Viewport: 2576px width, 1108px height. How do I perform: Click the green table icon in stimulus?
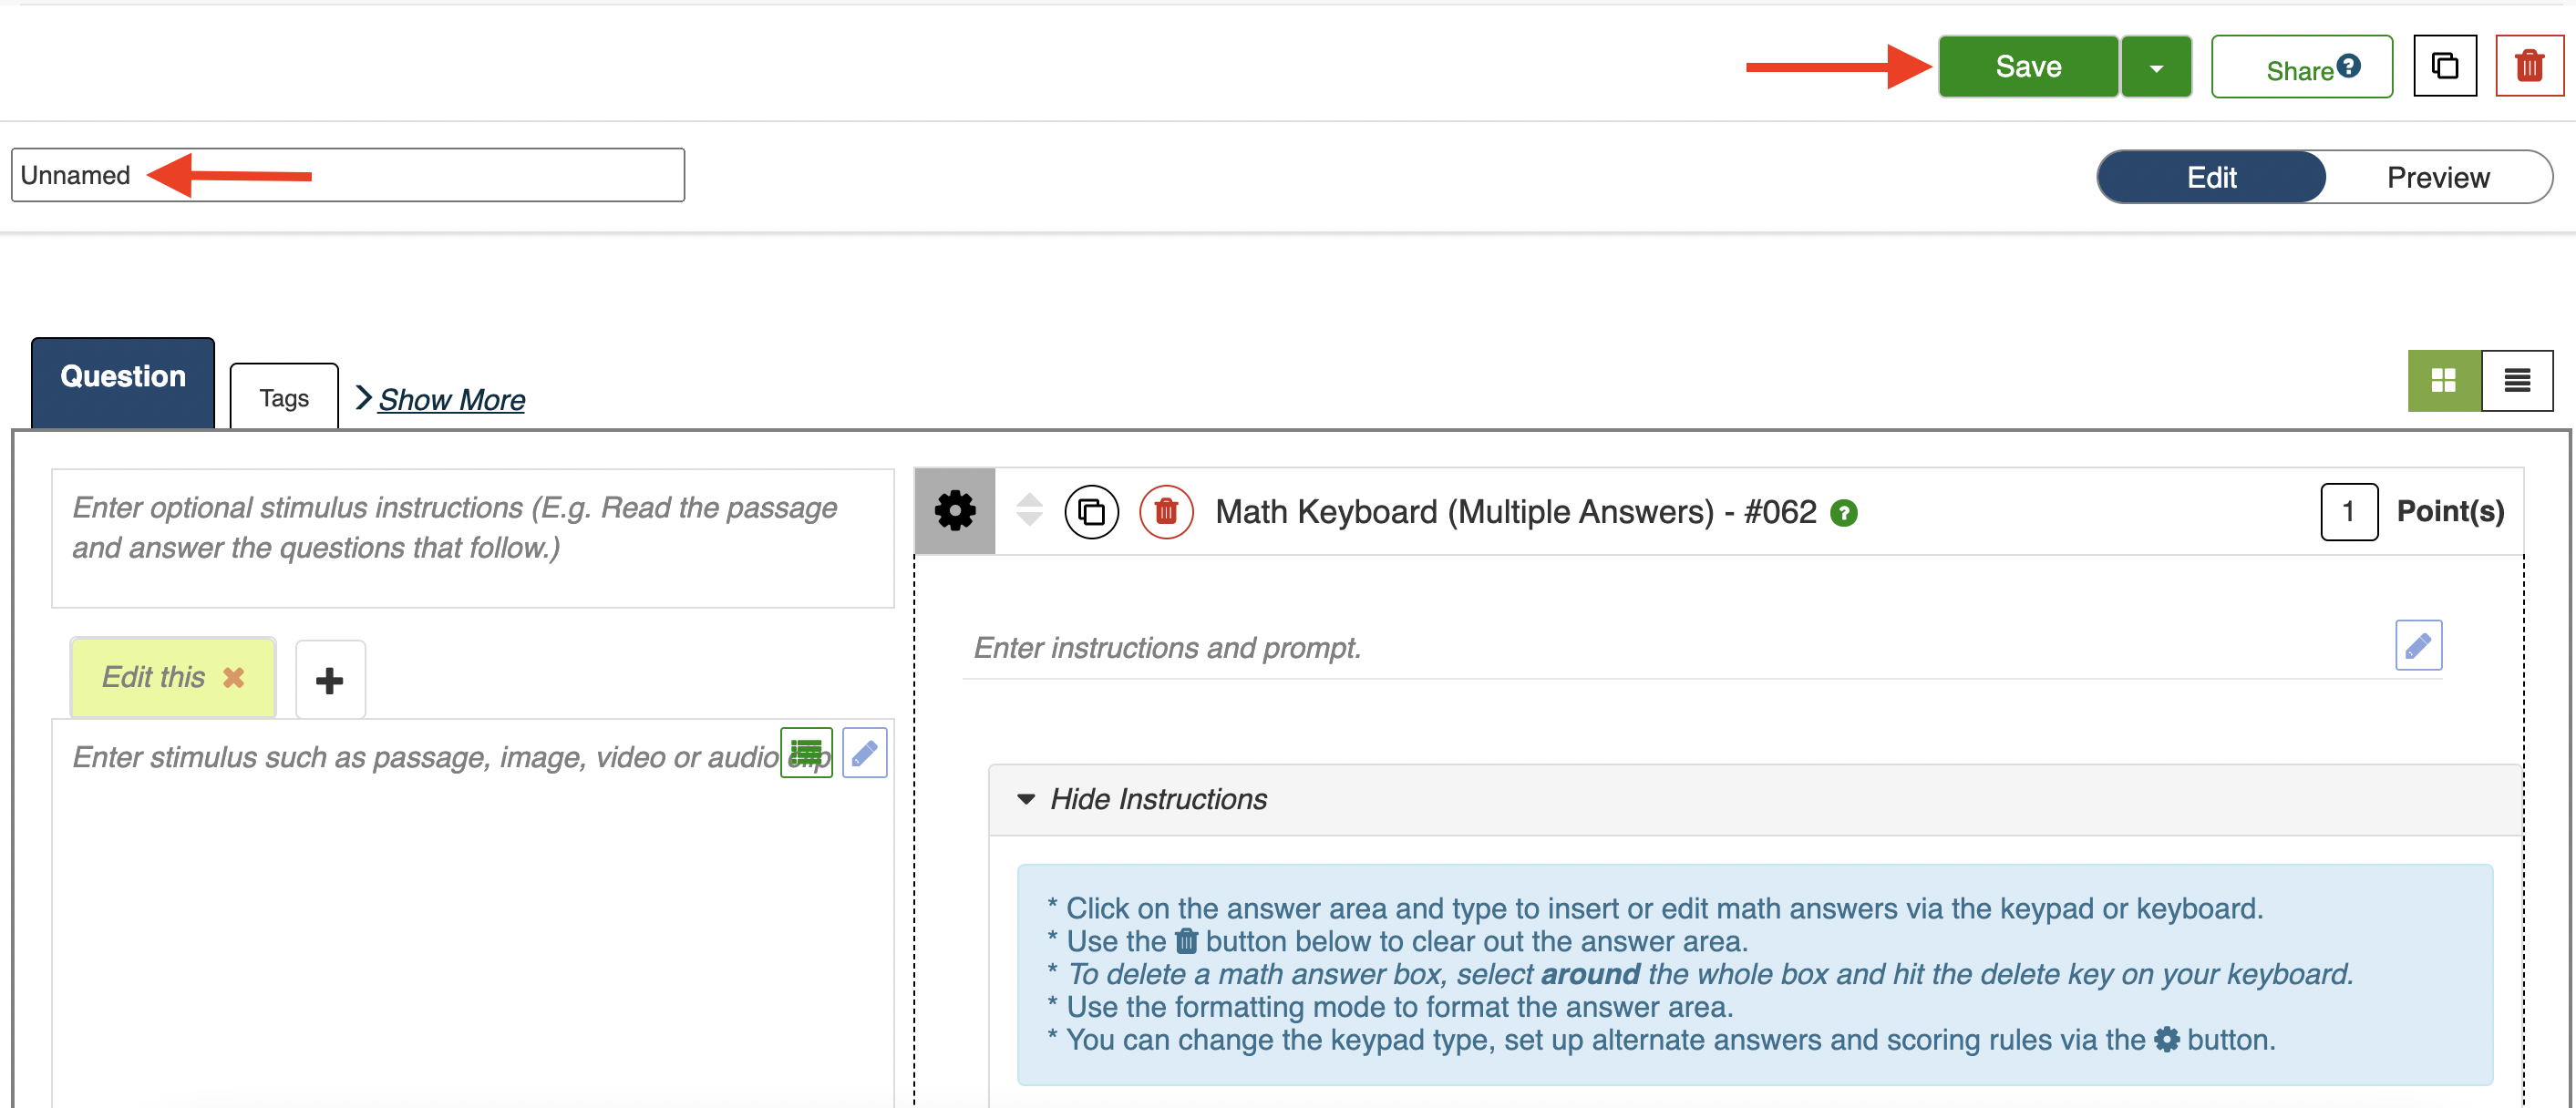(x=806, y=752)
